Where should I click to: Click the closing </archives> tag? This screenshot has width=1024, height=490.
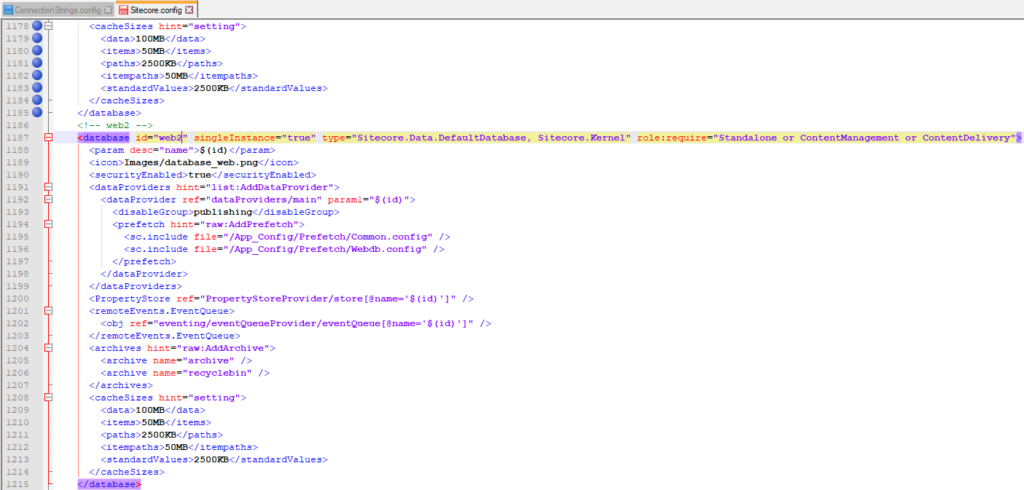[x=120, y=385]
